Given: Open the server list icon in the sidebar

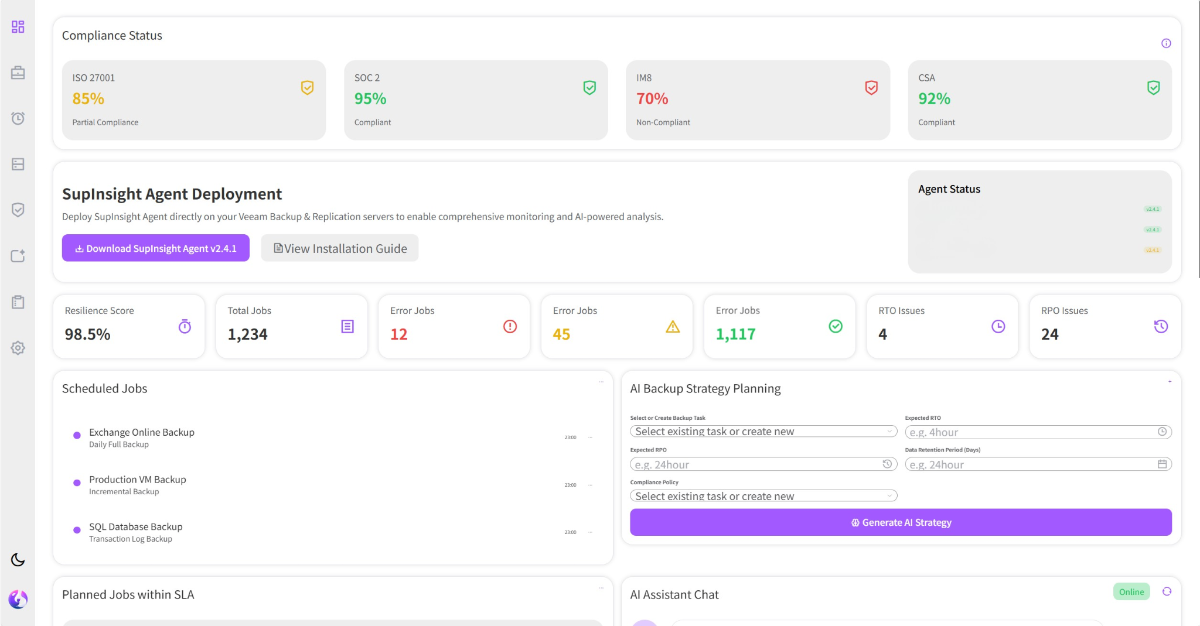Looking at the screenshot, I should (x=17, y=163).
